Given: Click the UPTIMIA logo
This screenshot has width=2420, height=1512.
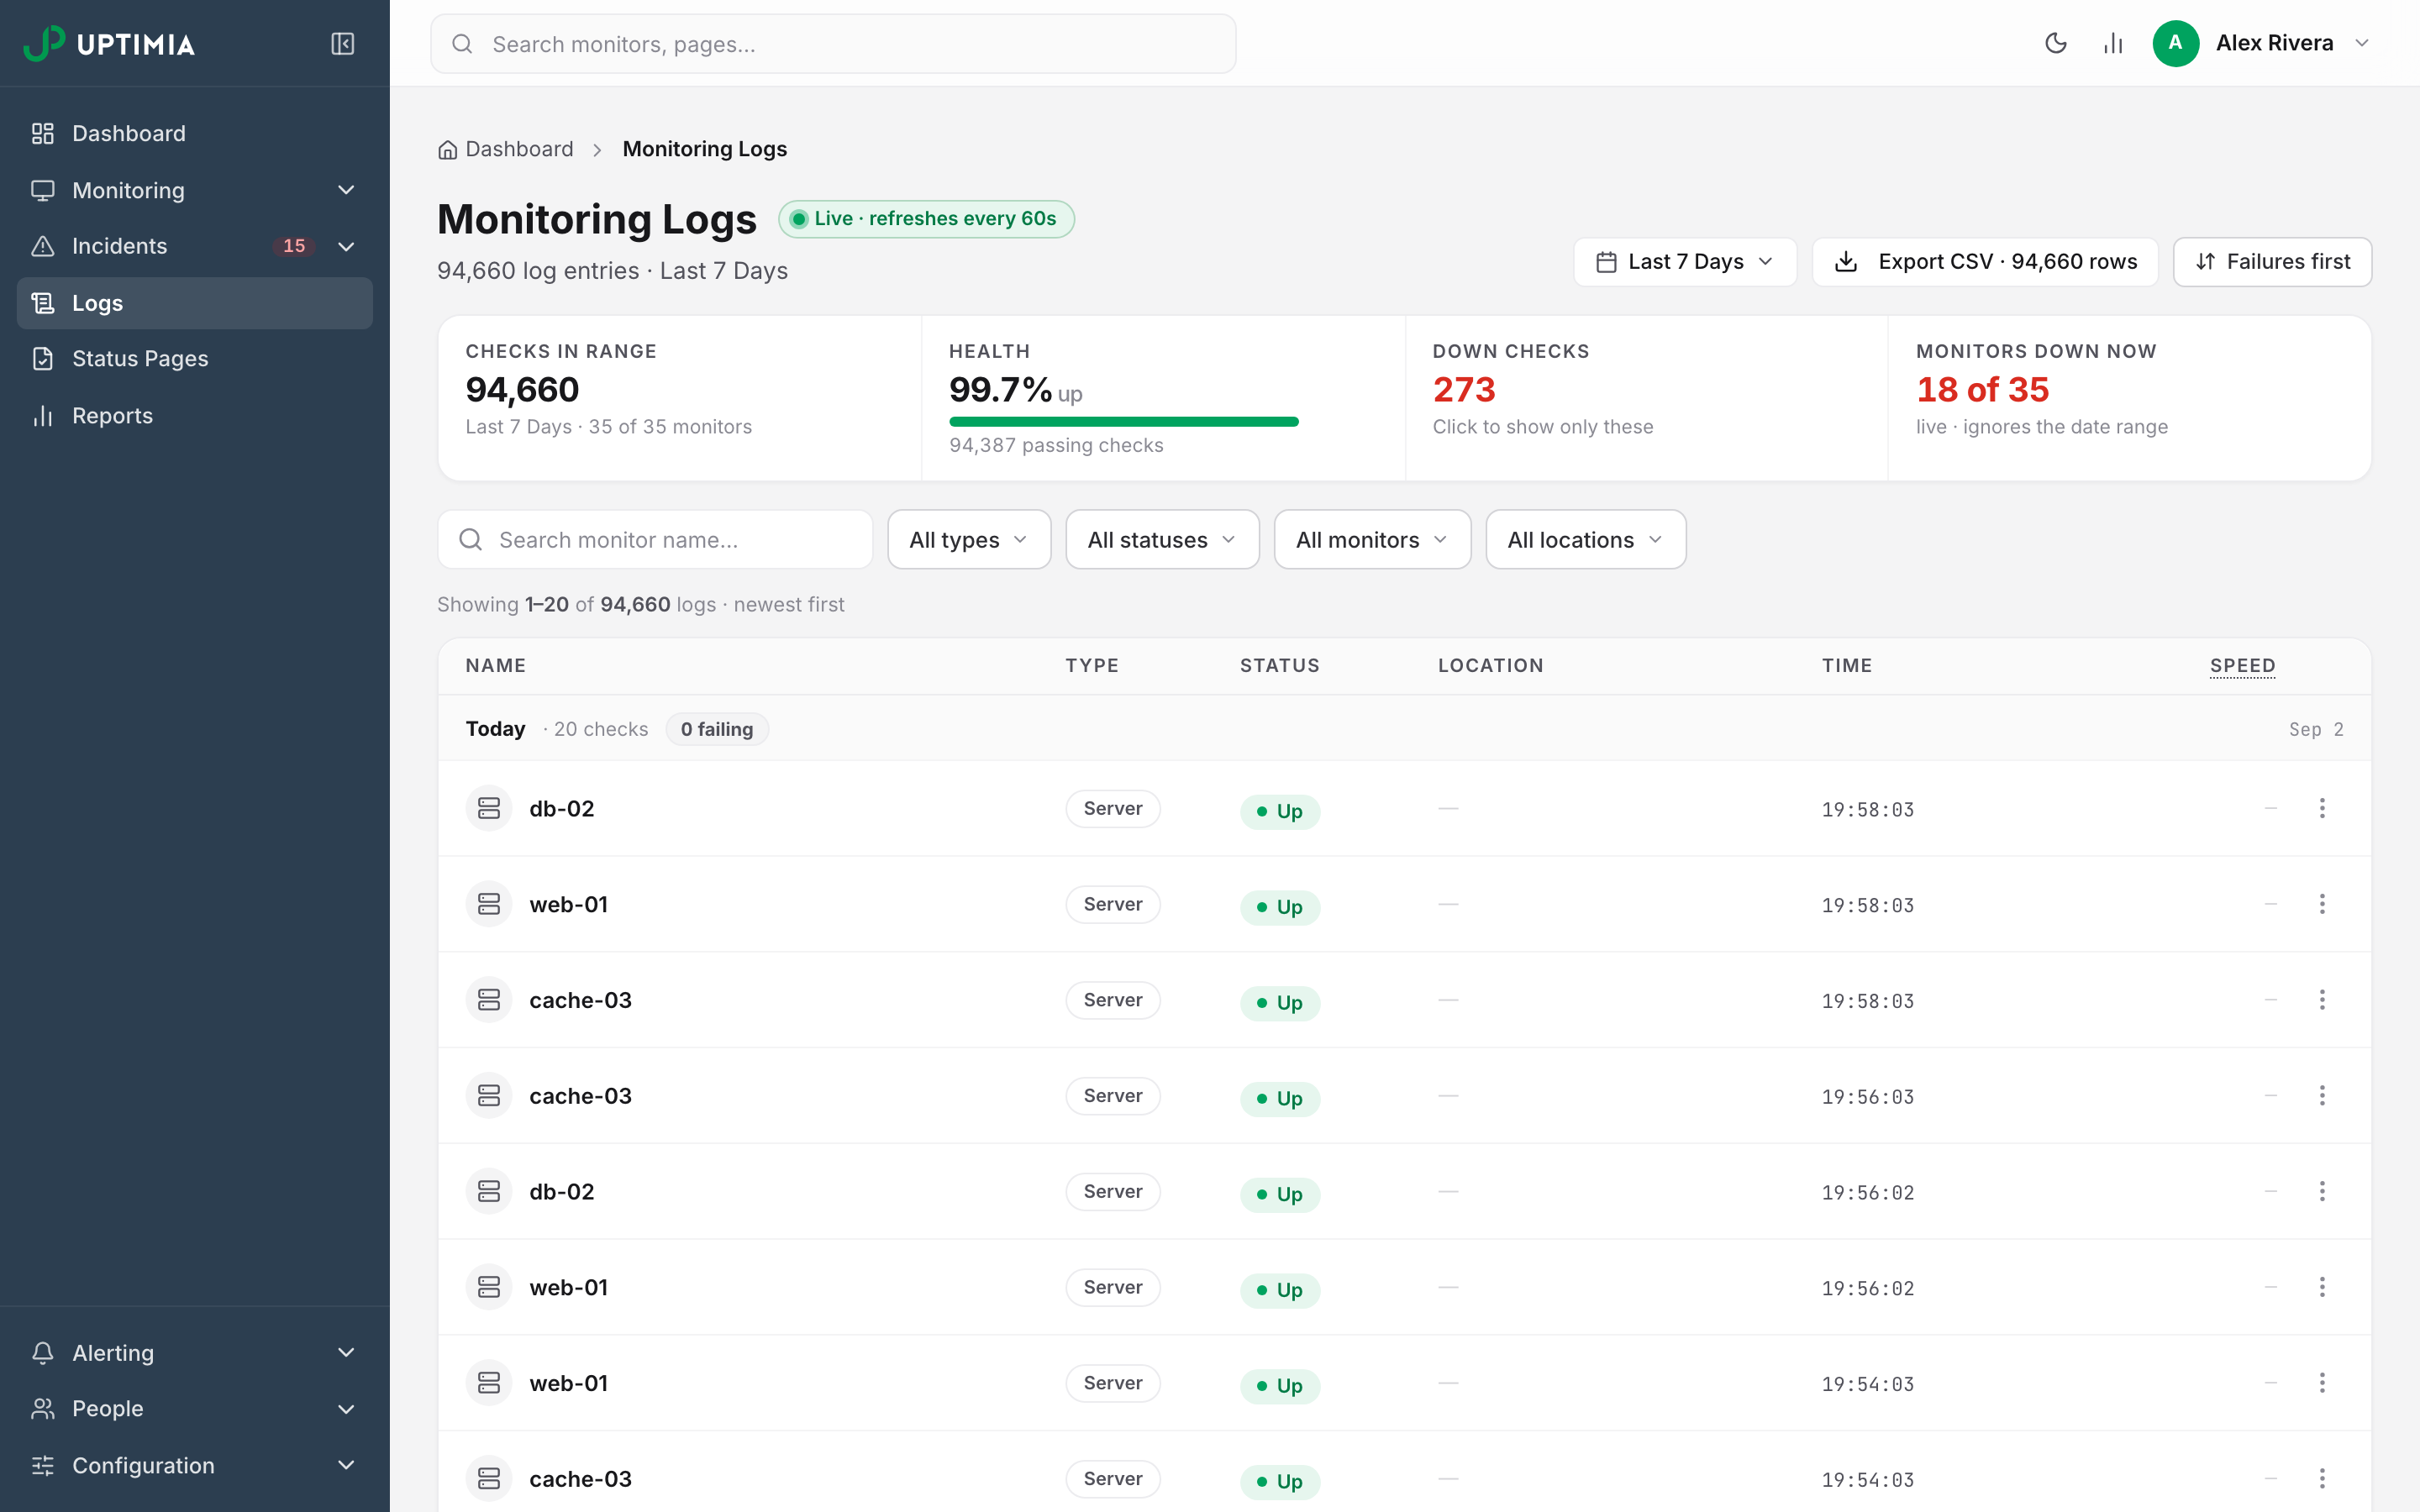Looking at the screenshot, I should pos(109,44).
